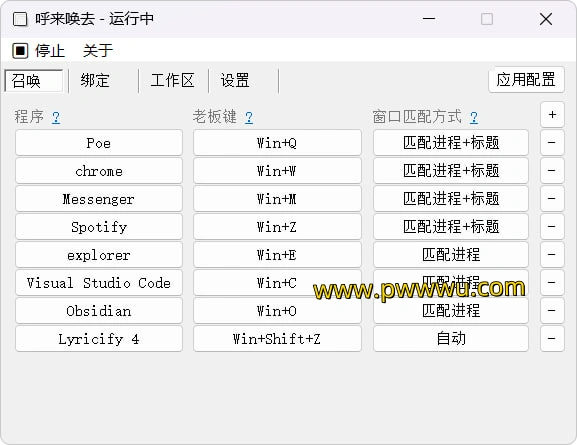The width and height of the screenshot is (577, 445).
Task: Remove the Poe row with minus button
Action: click(552, 142)
